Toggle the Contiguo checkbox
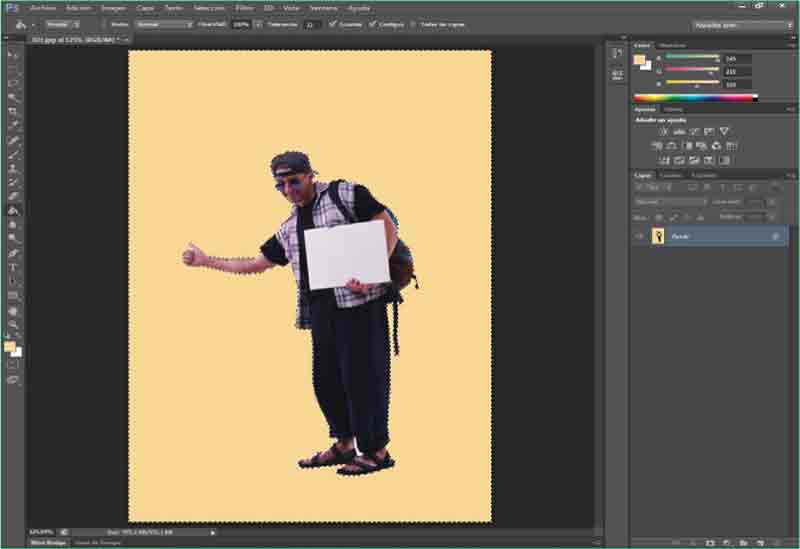This screenshot has height=549, width=800. click(373, 23)
